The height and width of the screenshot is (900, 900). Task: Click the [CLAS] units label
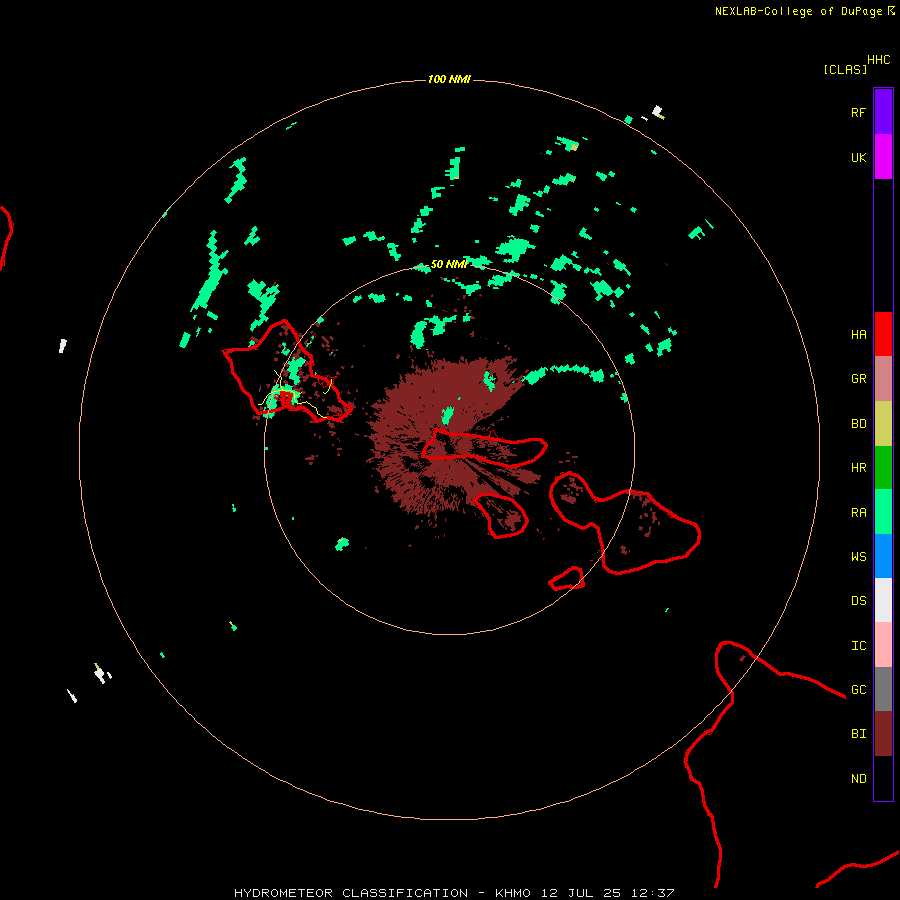845,69
